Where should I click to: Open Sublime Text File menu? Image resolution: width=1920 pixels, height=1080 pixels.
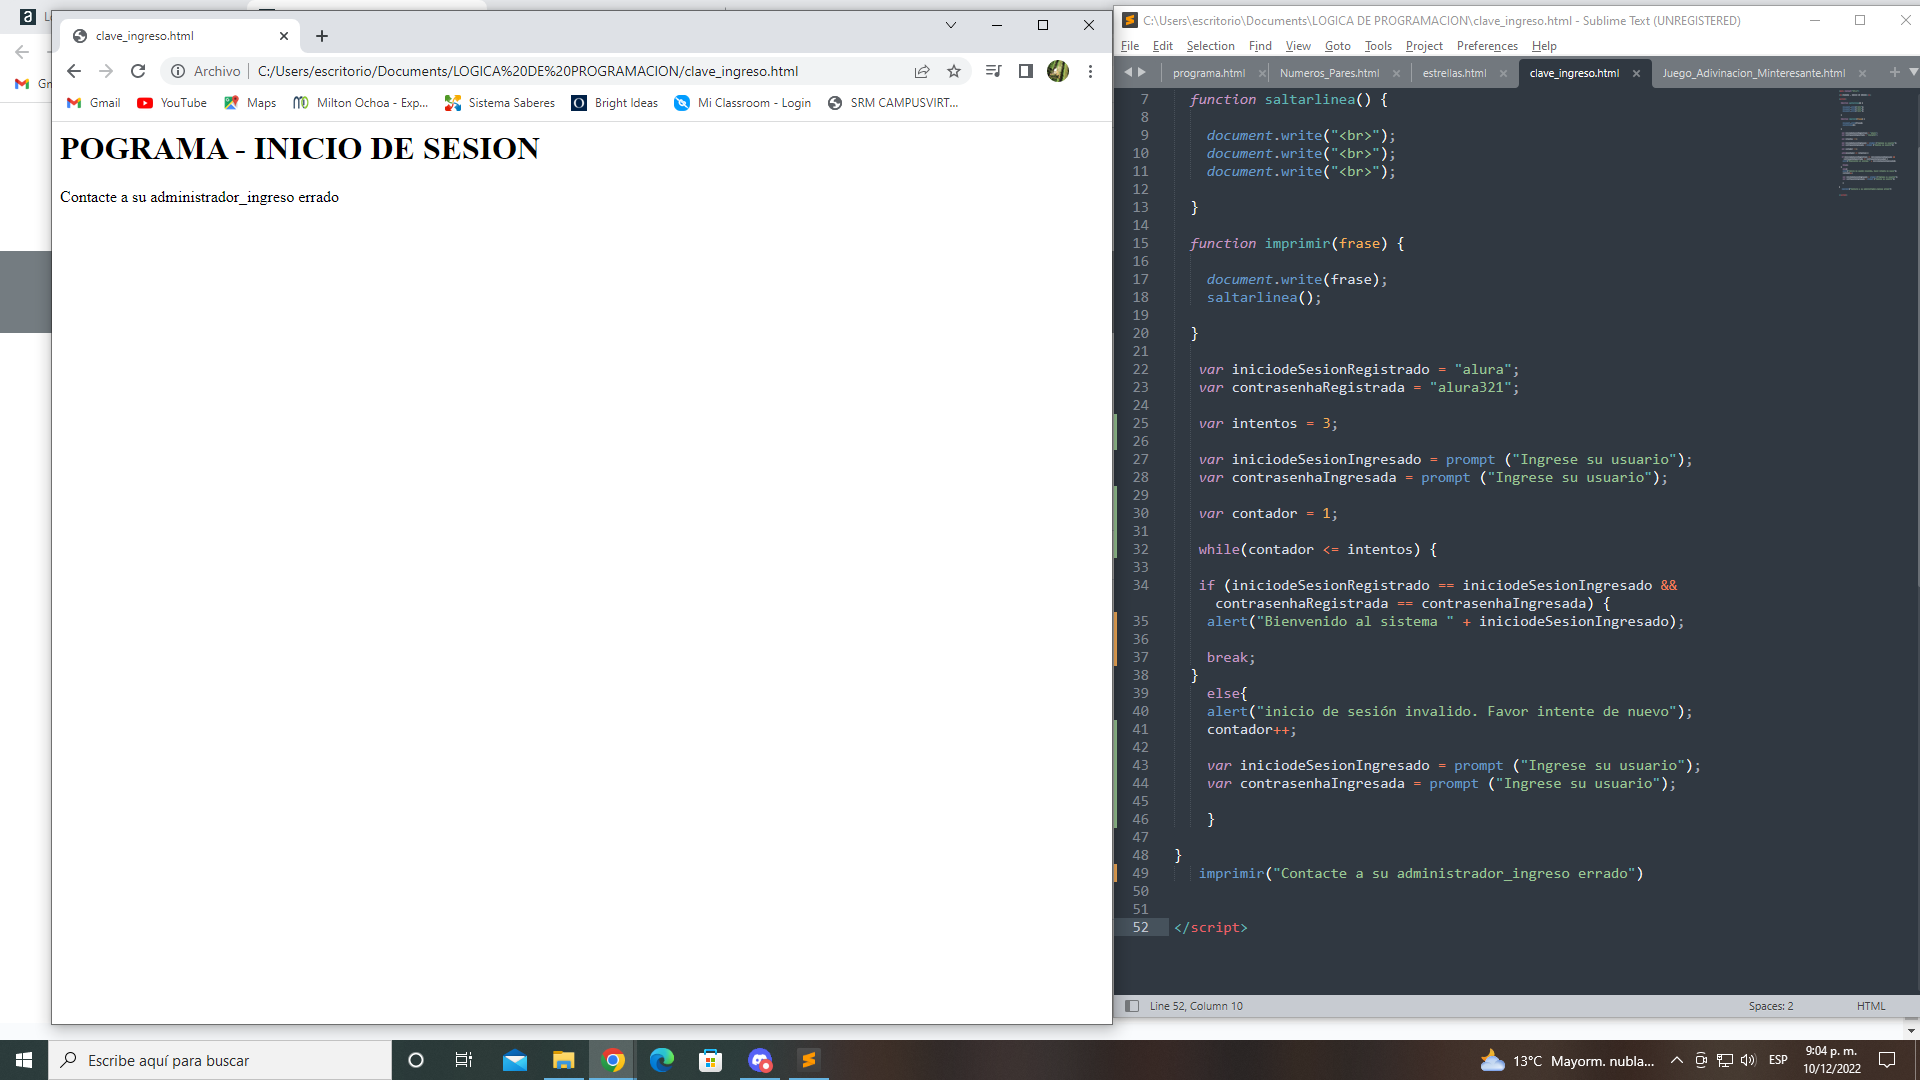[x=1130, y=46]
